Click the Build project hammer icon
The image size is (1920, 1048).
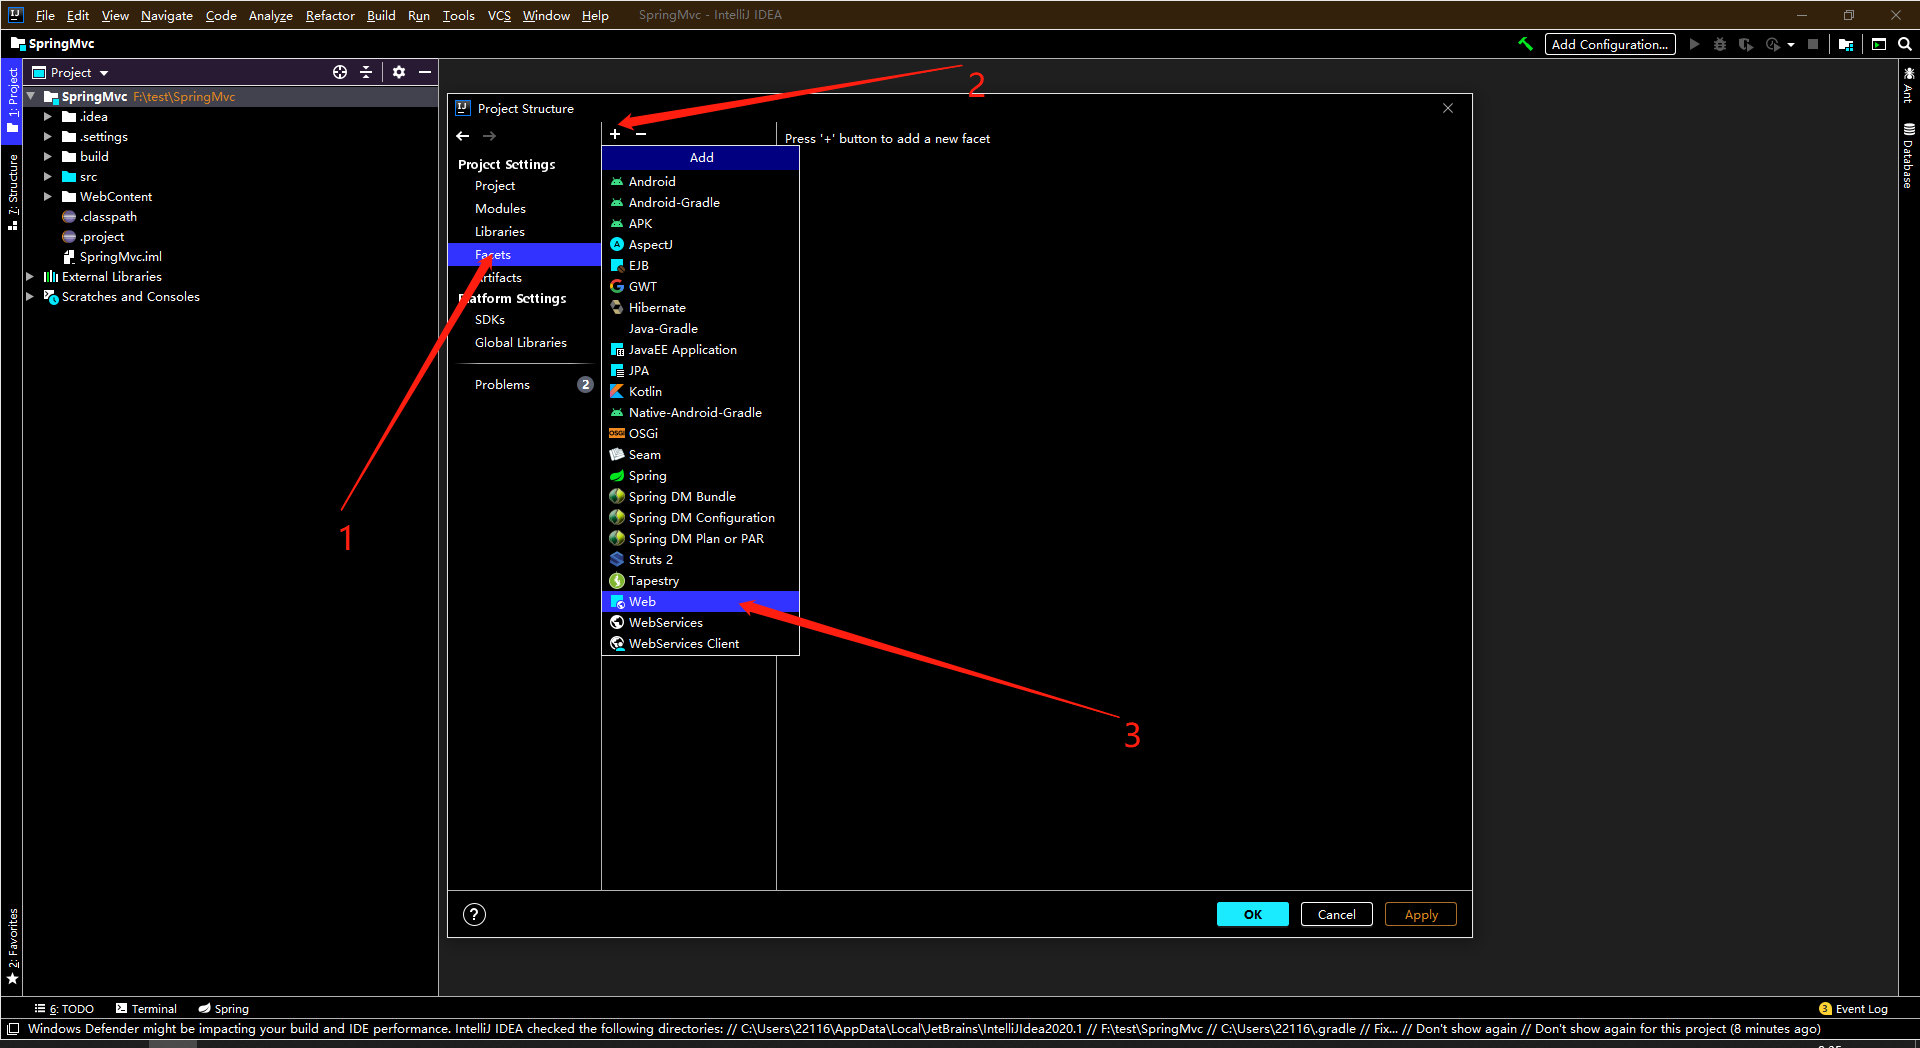(1524, 44)
